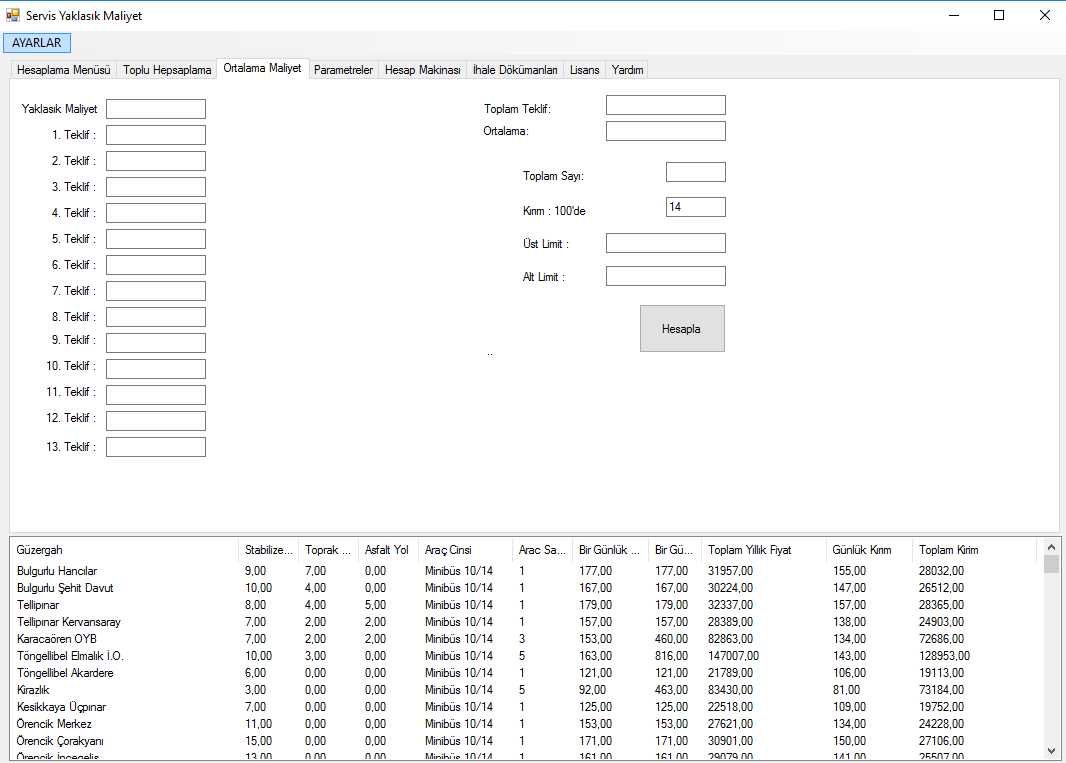
Task: Focus the Yaklaşık Maliyet input field
Action: tap(156, 109)
